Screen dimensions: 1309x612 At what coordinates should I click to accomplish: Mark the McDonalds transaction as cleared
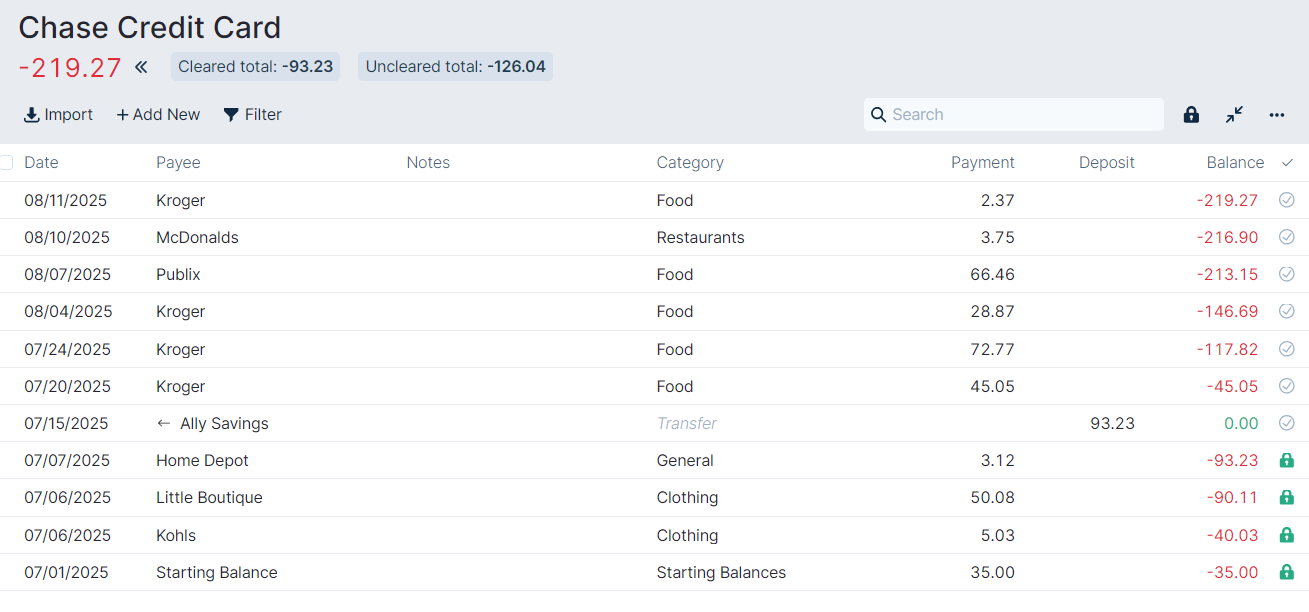(1286, 237)
